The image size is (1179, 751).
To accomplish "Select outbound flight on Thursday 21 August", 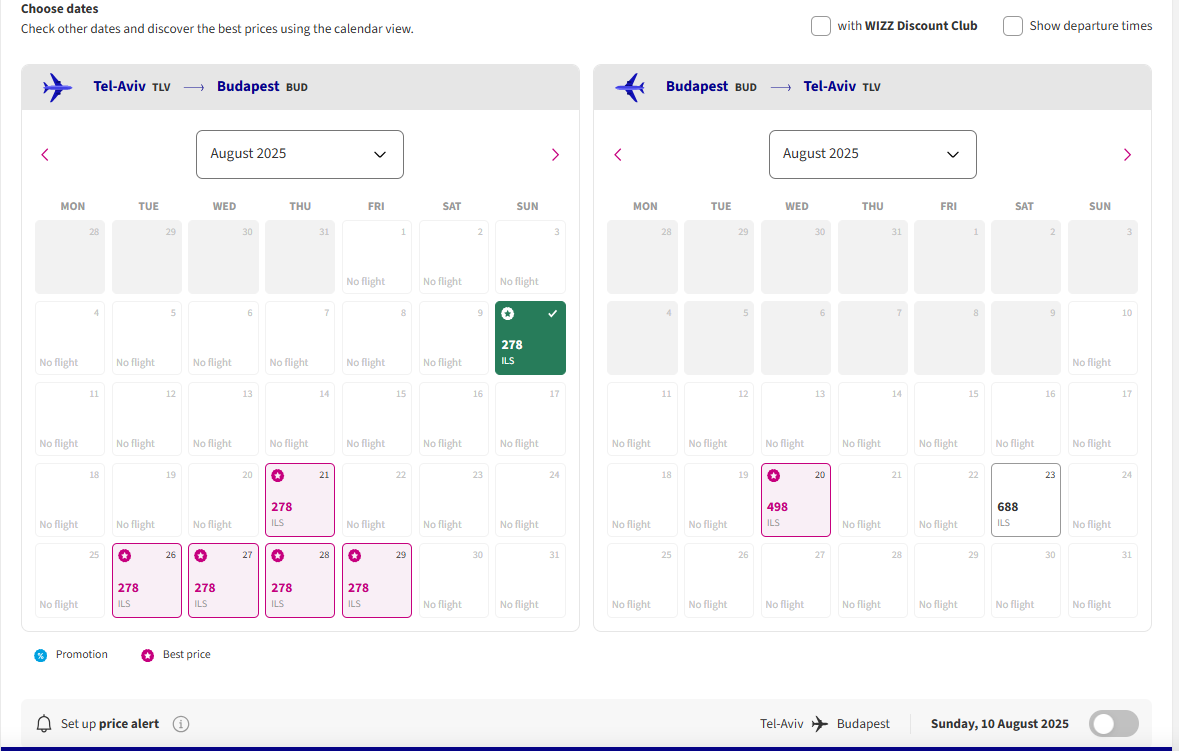I will point(300,499).
